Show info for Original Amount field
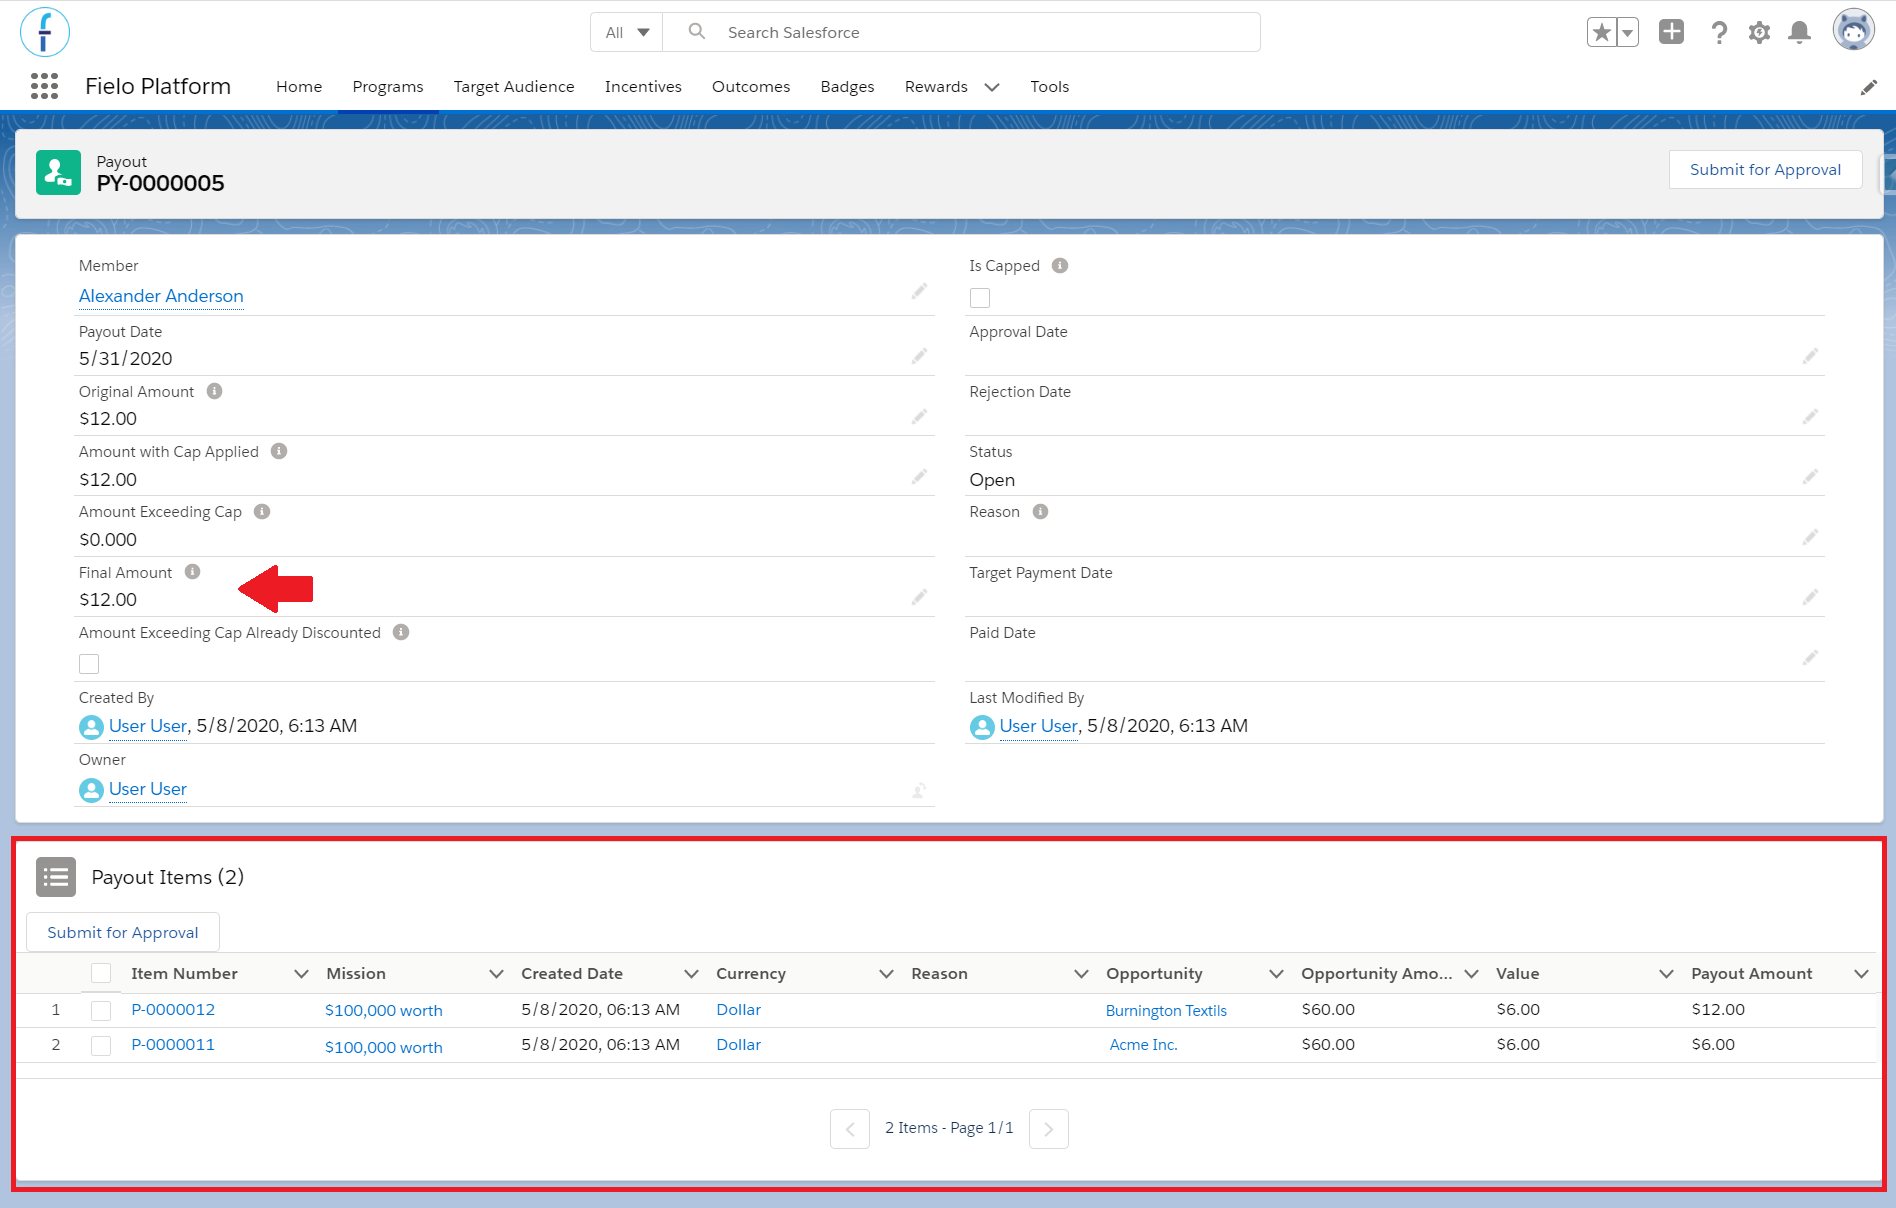This screenshot has height=1208, width=1896. click(x=214, y=391)
